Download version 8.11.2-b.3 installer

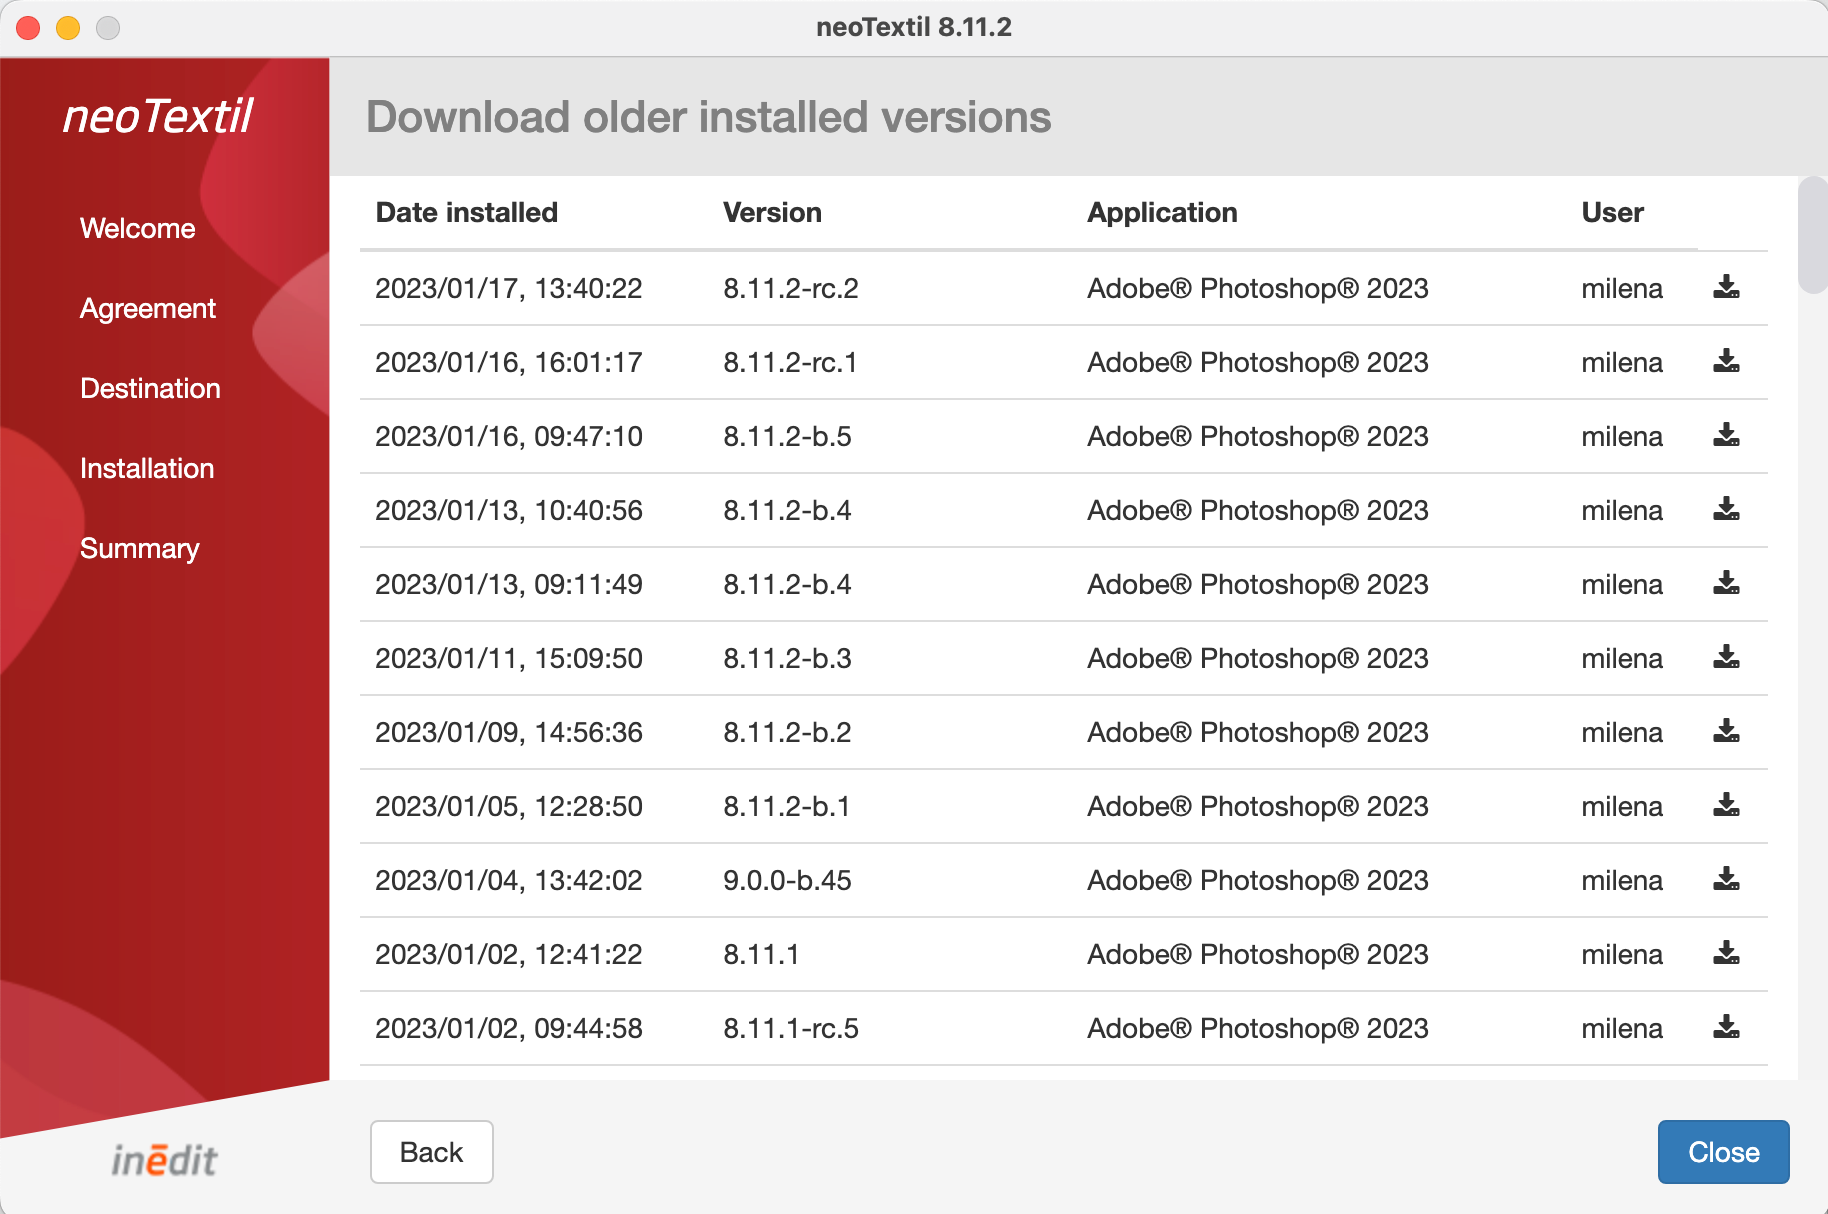pyautogui.click(x=1726, y=658)
